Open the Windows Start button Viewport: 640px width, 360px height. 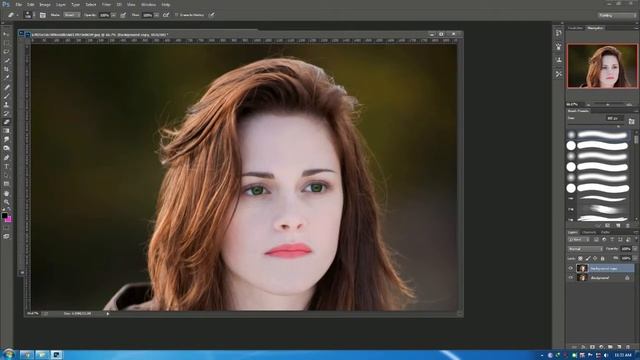[x=8, y=354]
